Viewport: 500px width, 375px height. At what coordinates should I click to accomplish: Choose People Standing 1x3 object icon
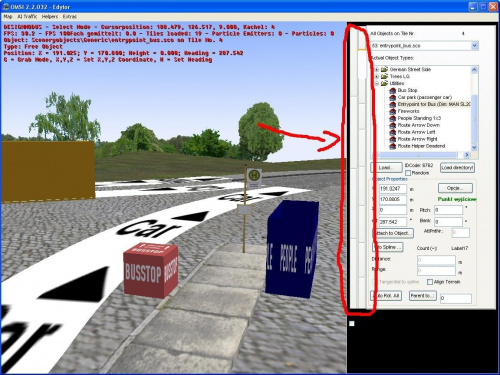click(393, 118)
